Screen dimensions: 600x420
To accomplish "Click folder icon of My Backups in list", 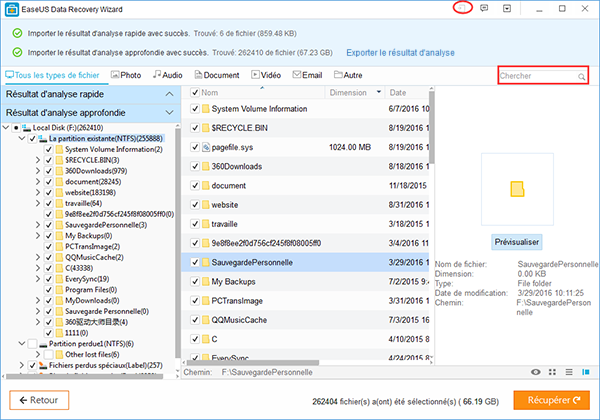I will click(x=206, y=282).
